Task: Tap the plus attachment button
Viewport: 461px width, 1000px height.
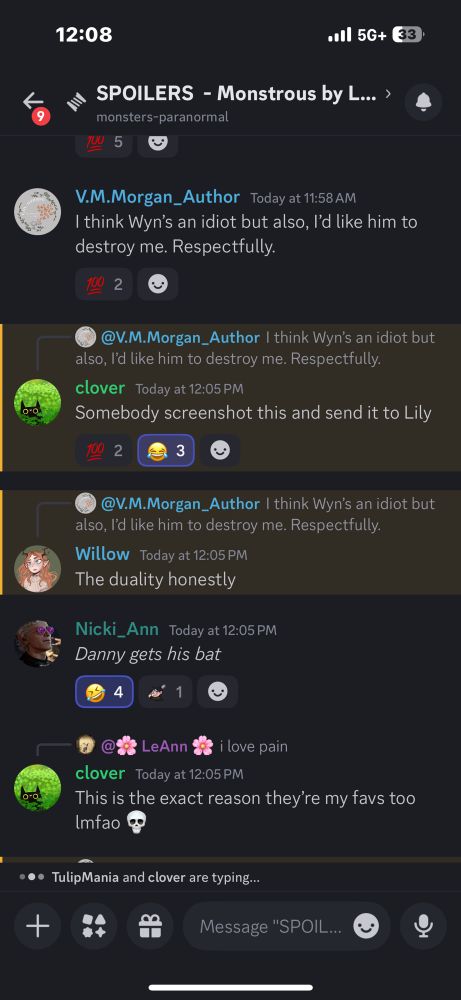Action: 38,926
